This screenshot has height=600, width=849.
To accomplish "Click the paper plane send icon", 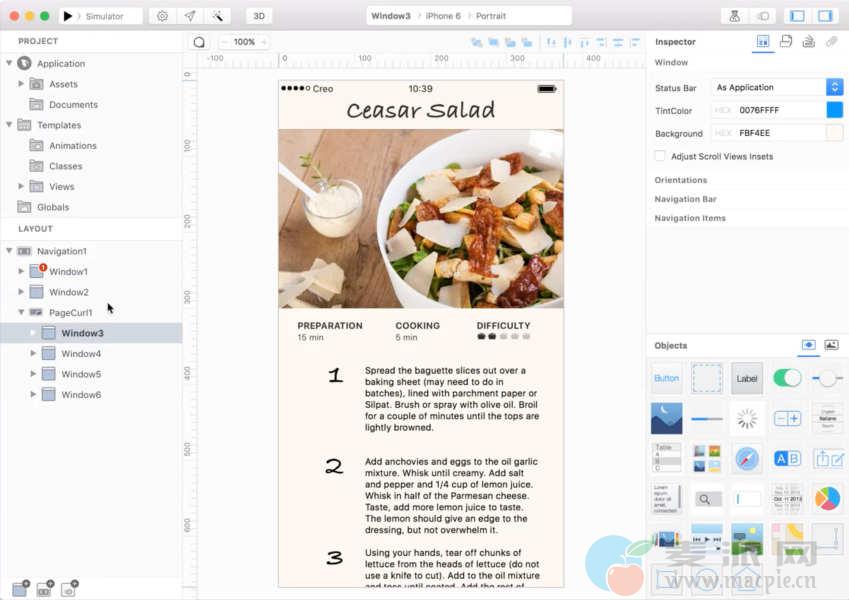I will tap(189, 16).
